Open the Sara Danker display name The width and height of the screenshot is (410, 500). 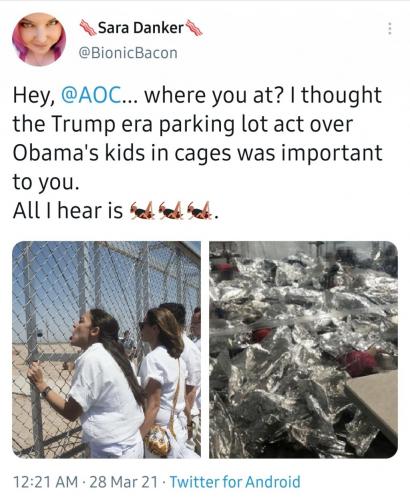(x=141, y=28)
